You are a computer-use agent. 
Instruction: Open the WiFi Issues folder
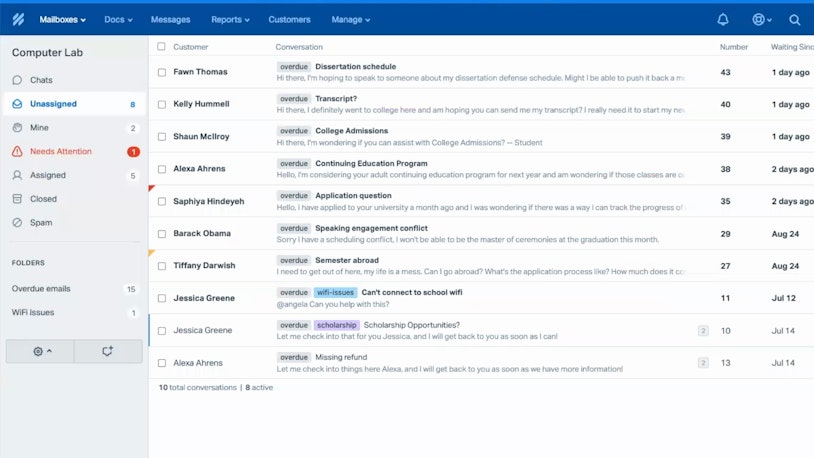(x=74, y=313)
